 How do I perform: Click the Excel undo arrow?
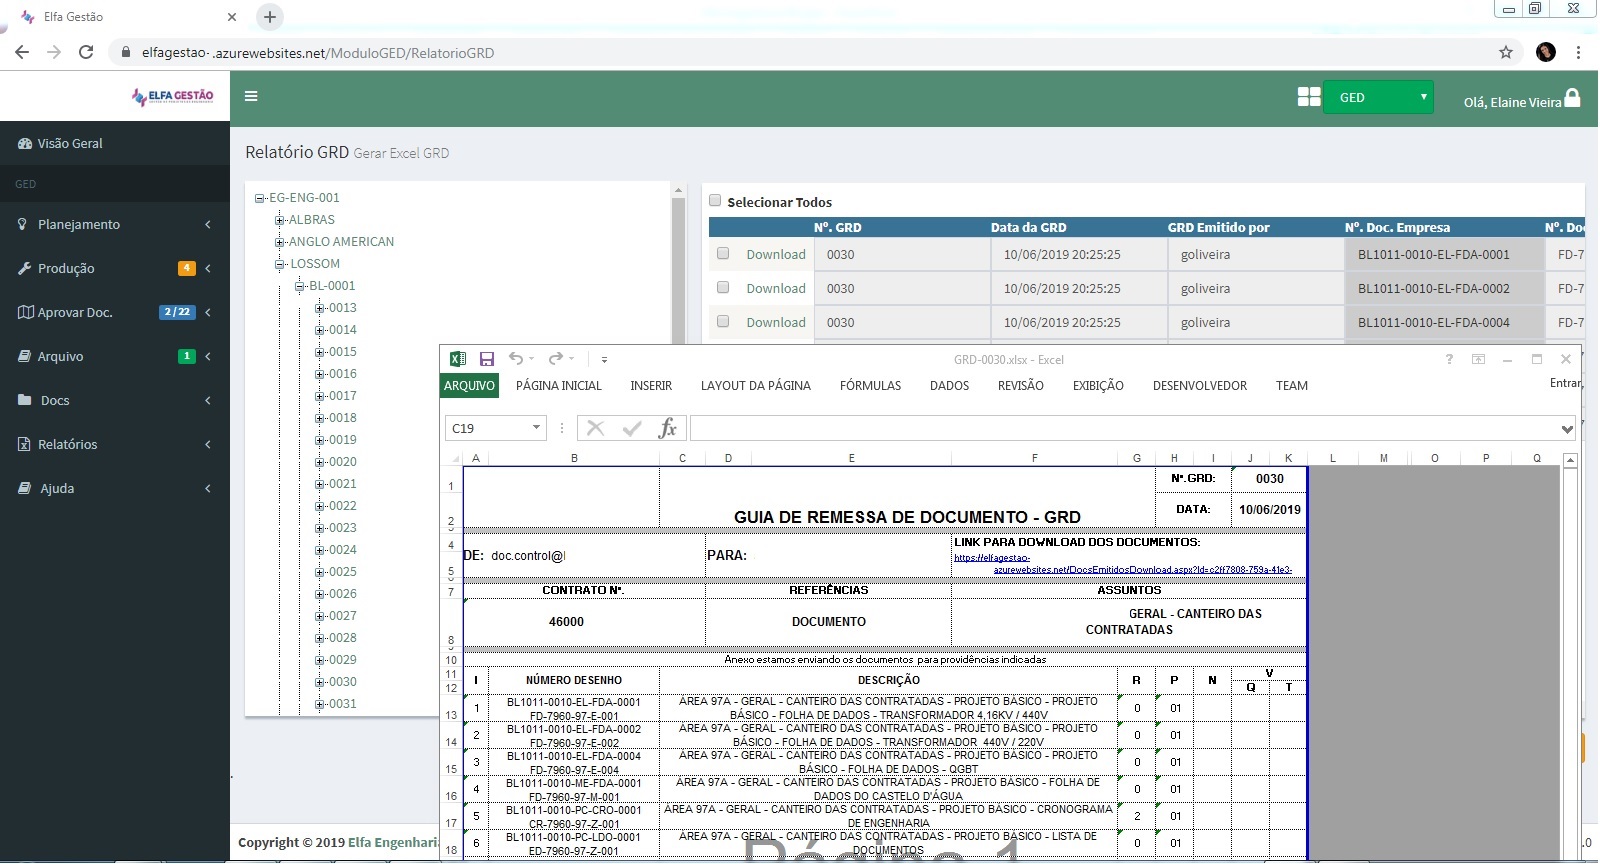[x=515, y=359]
